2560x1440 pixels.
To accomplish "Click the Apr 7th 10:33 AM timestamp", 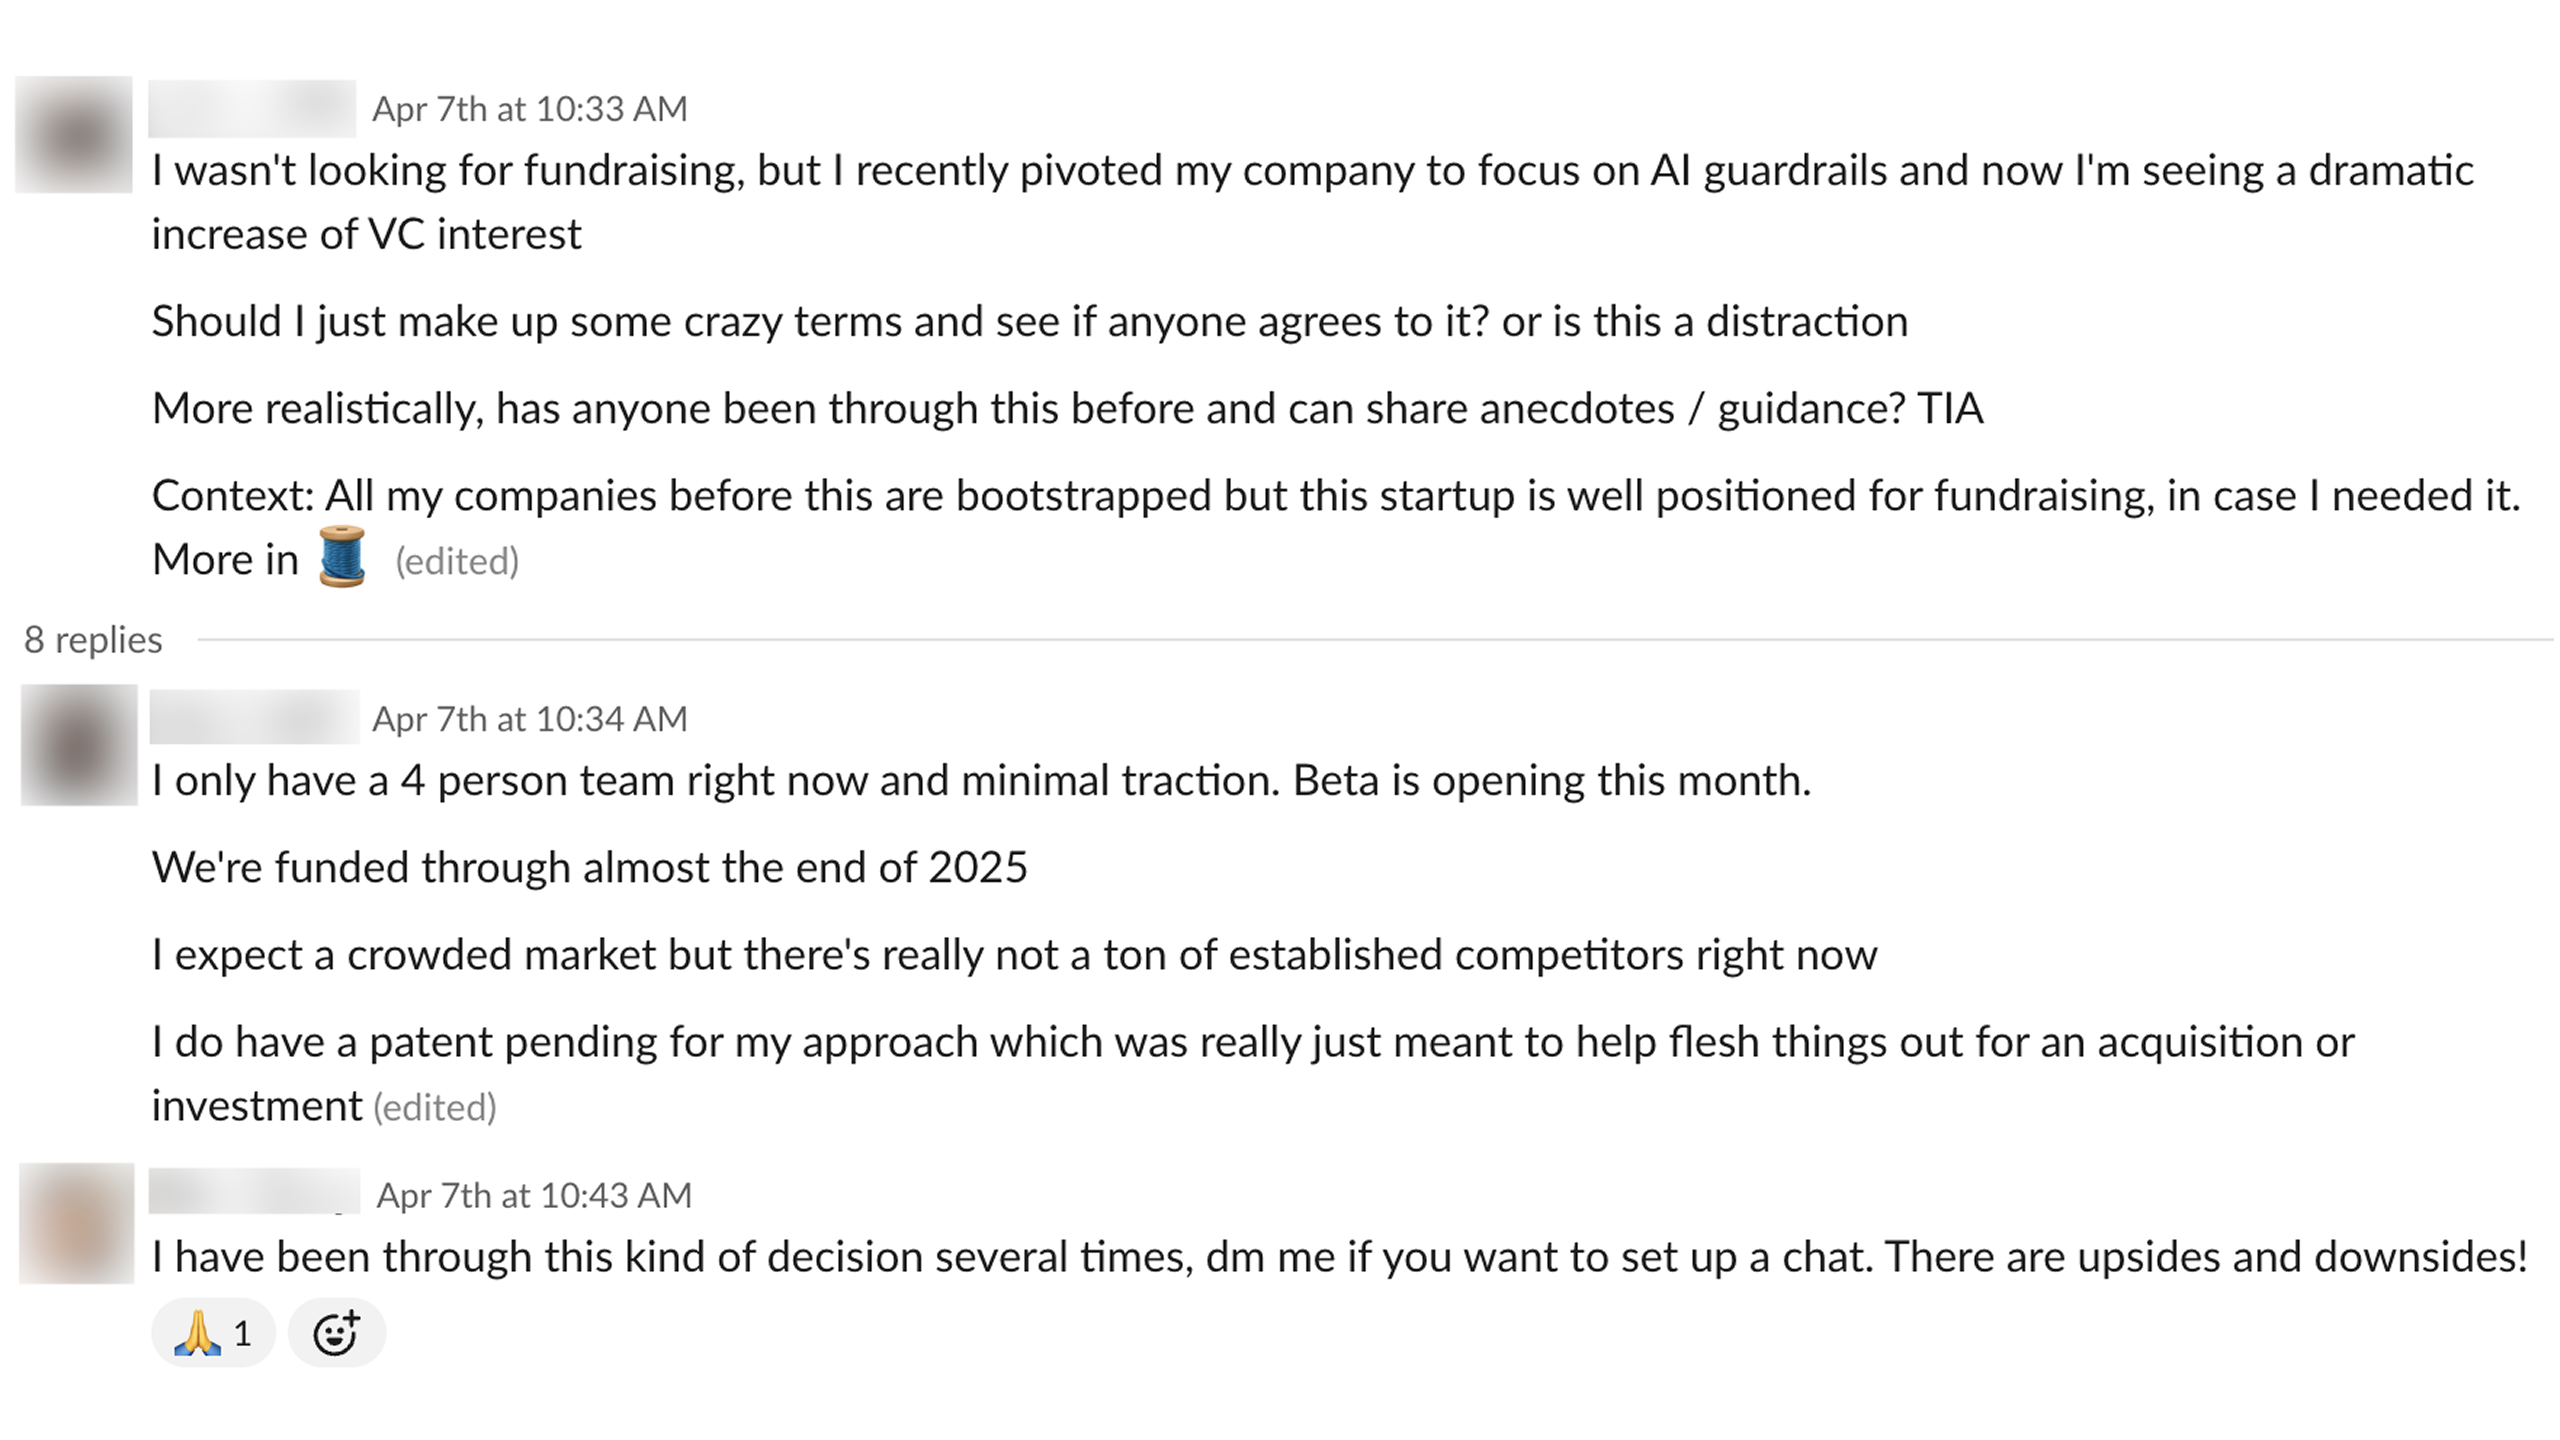I will click(529, 109).
